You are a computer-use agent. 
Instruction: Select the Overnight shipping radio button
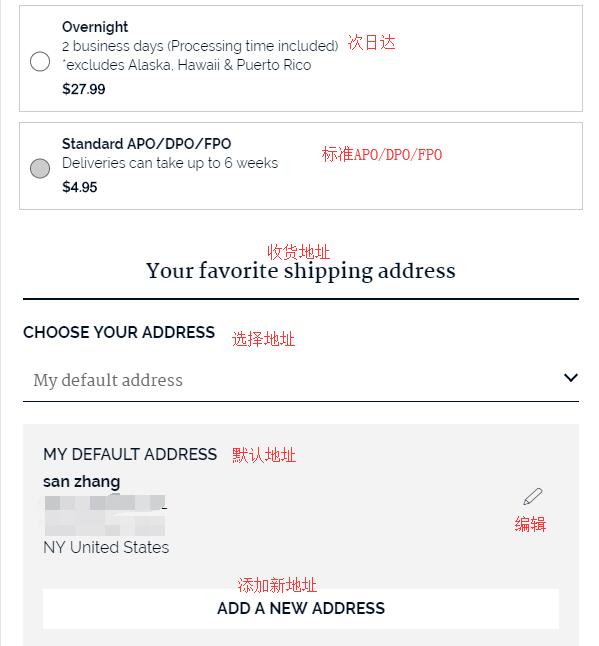40,61
